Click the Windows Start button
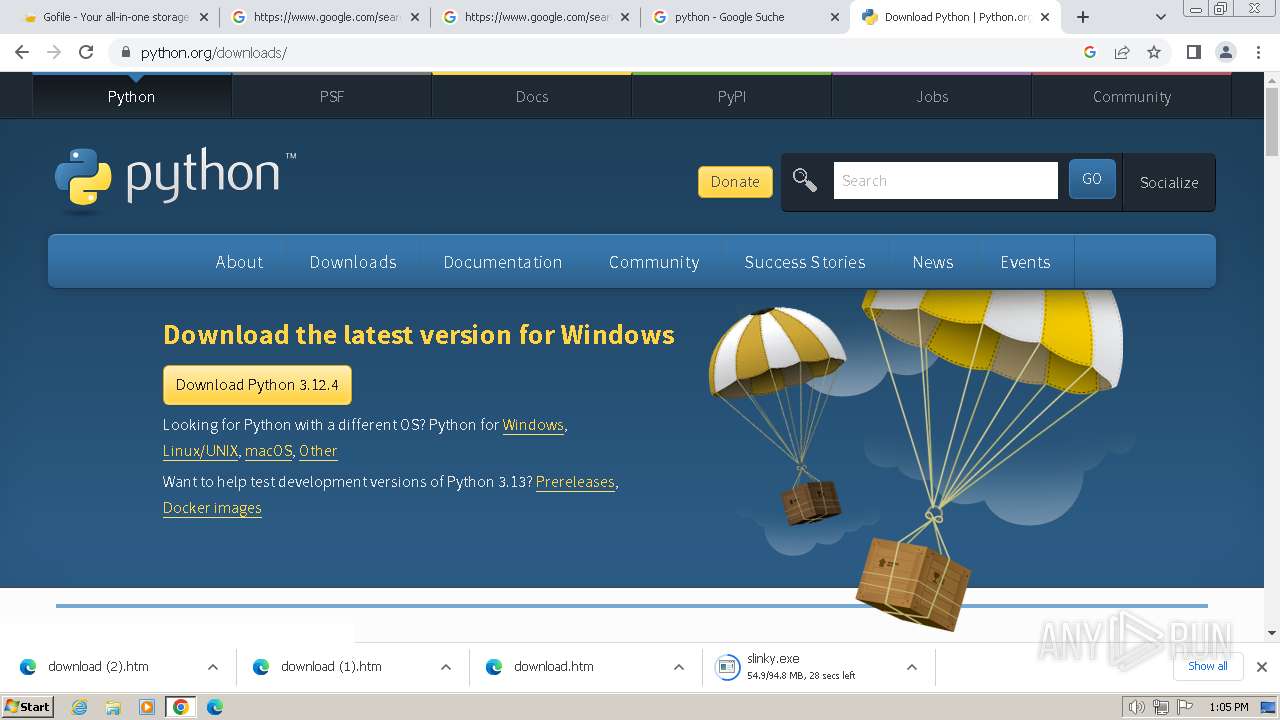 (28, 707)
